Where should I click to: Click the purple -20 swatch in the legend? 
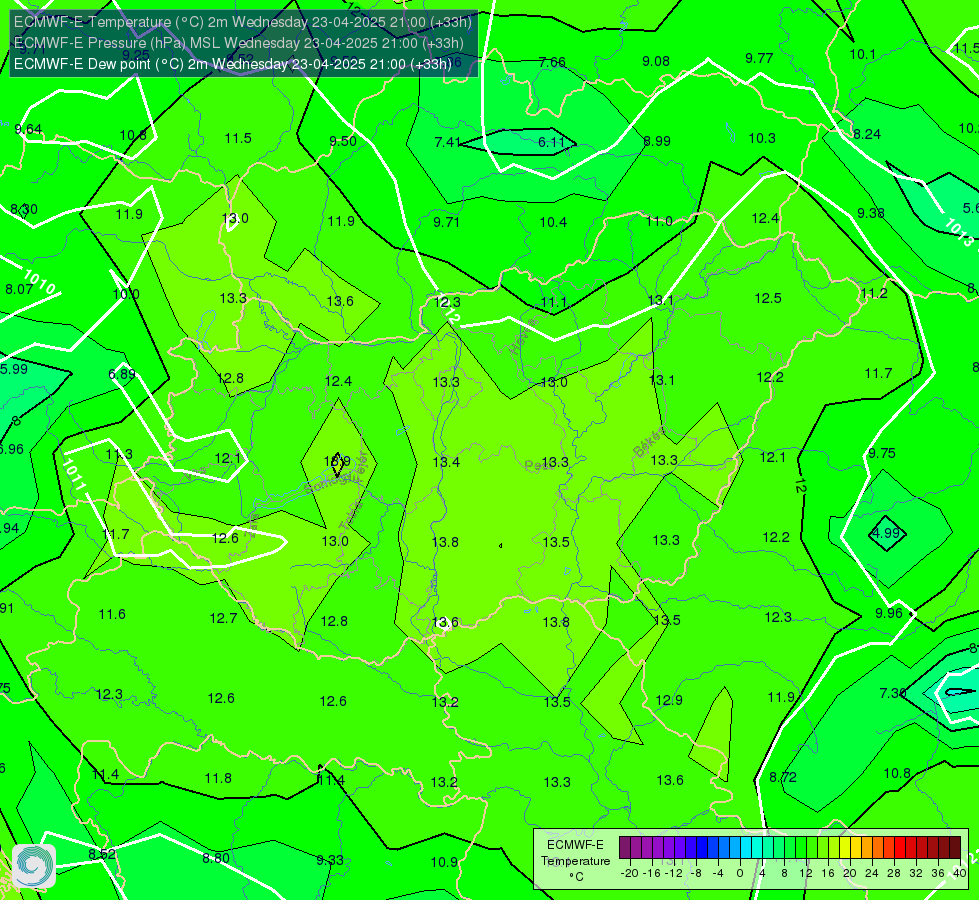(x=625, y=848)
